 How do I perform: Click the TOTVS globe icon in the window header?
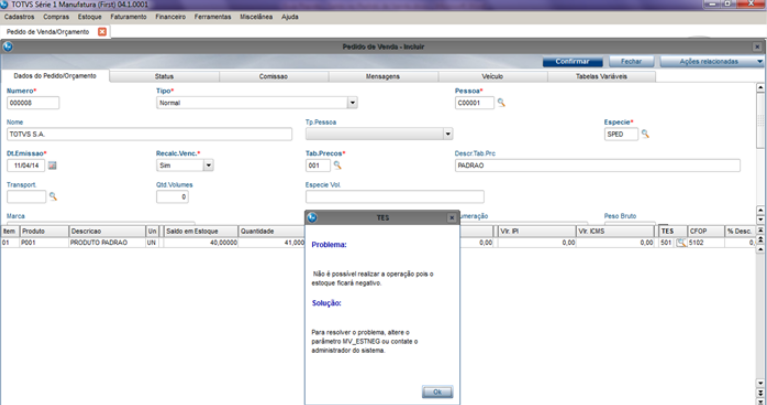coord(7,46)
